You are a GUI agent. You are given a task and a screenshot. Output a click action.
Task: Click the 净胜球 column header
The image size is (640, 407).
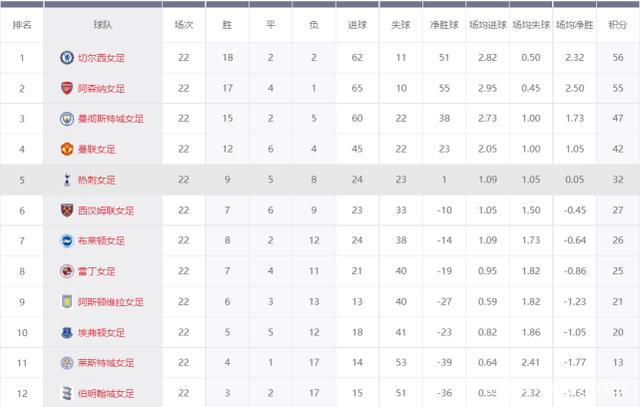[442, 24]
